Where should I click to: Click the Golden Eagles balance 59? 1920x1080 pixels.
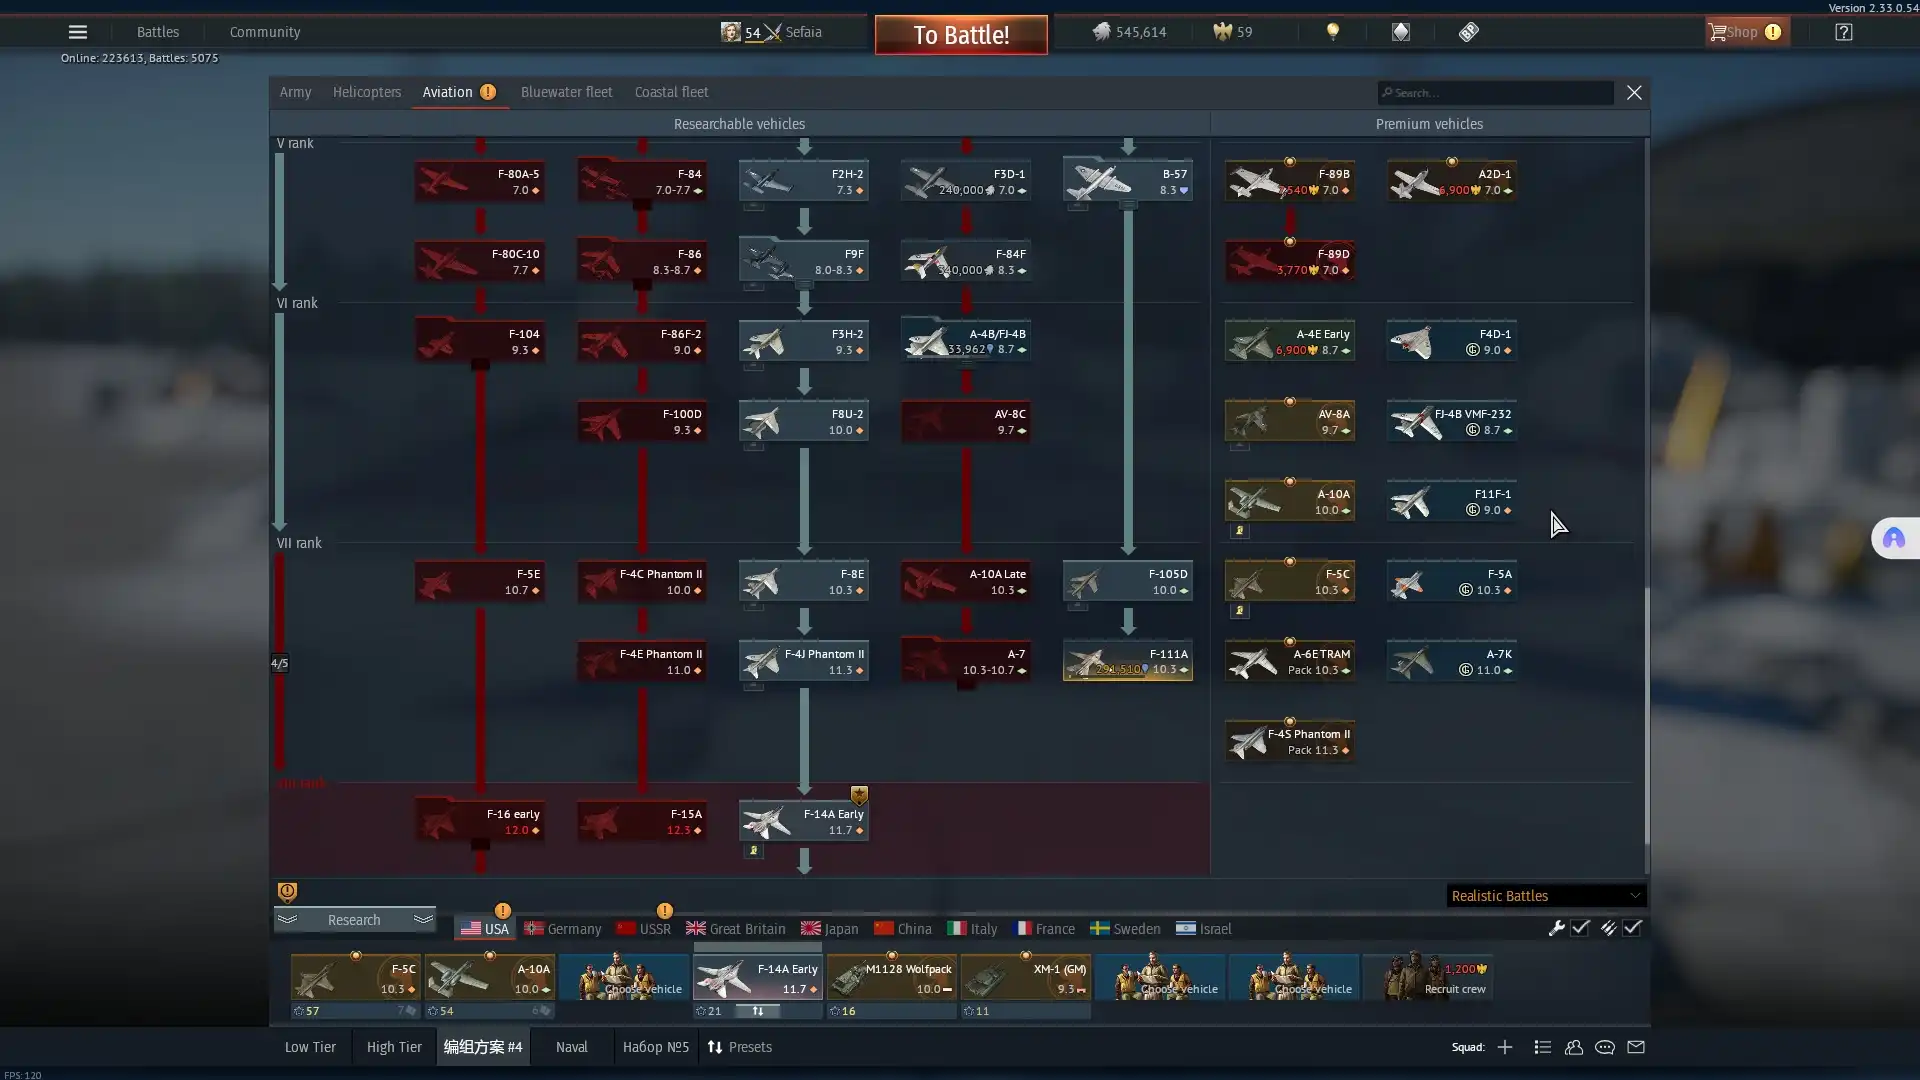[1232, 32]
